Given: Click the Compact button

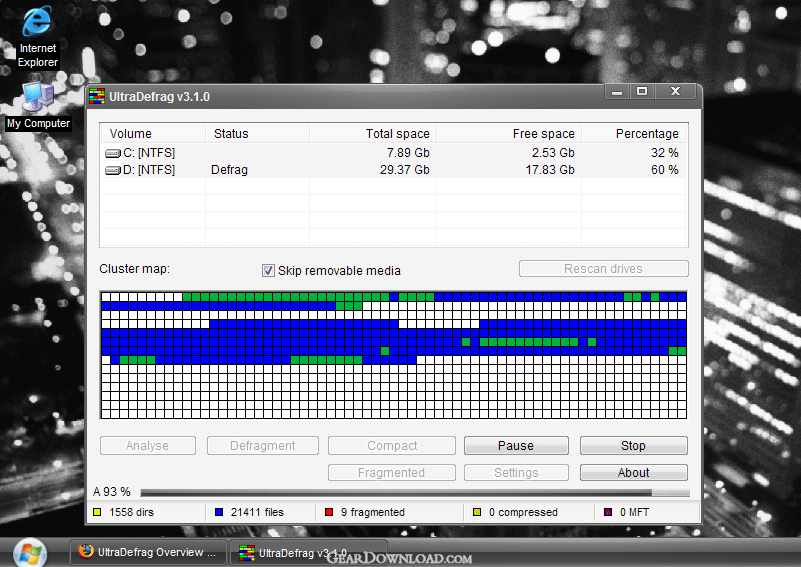Looking at the screenshot, I should point(392,445).
